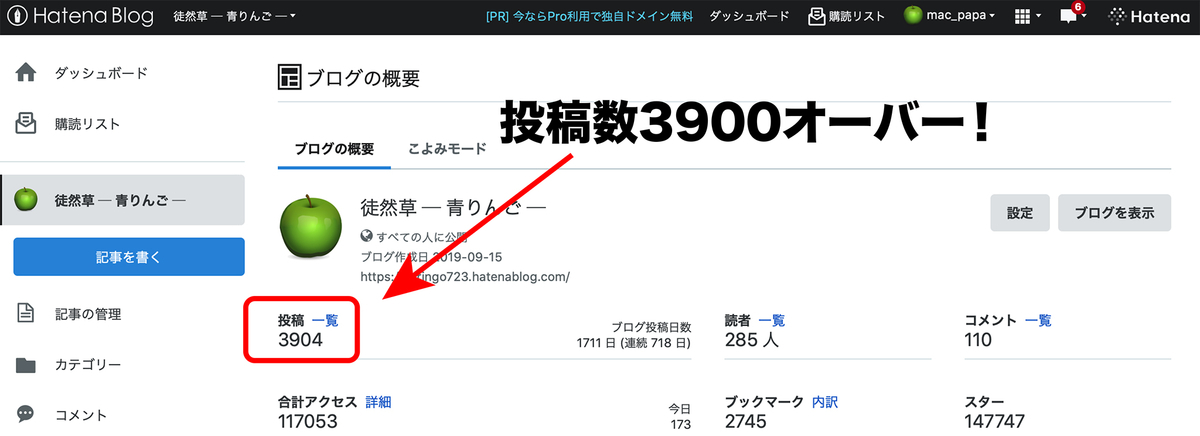Open 購読リスト in the top bar
1200x436 pixels.
[846, 16]
